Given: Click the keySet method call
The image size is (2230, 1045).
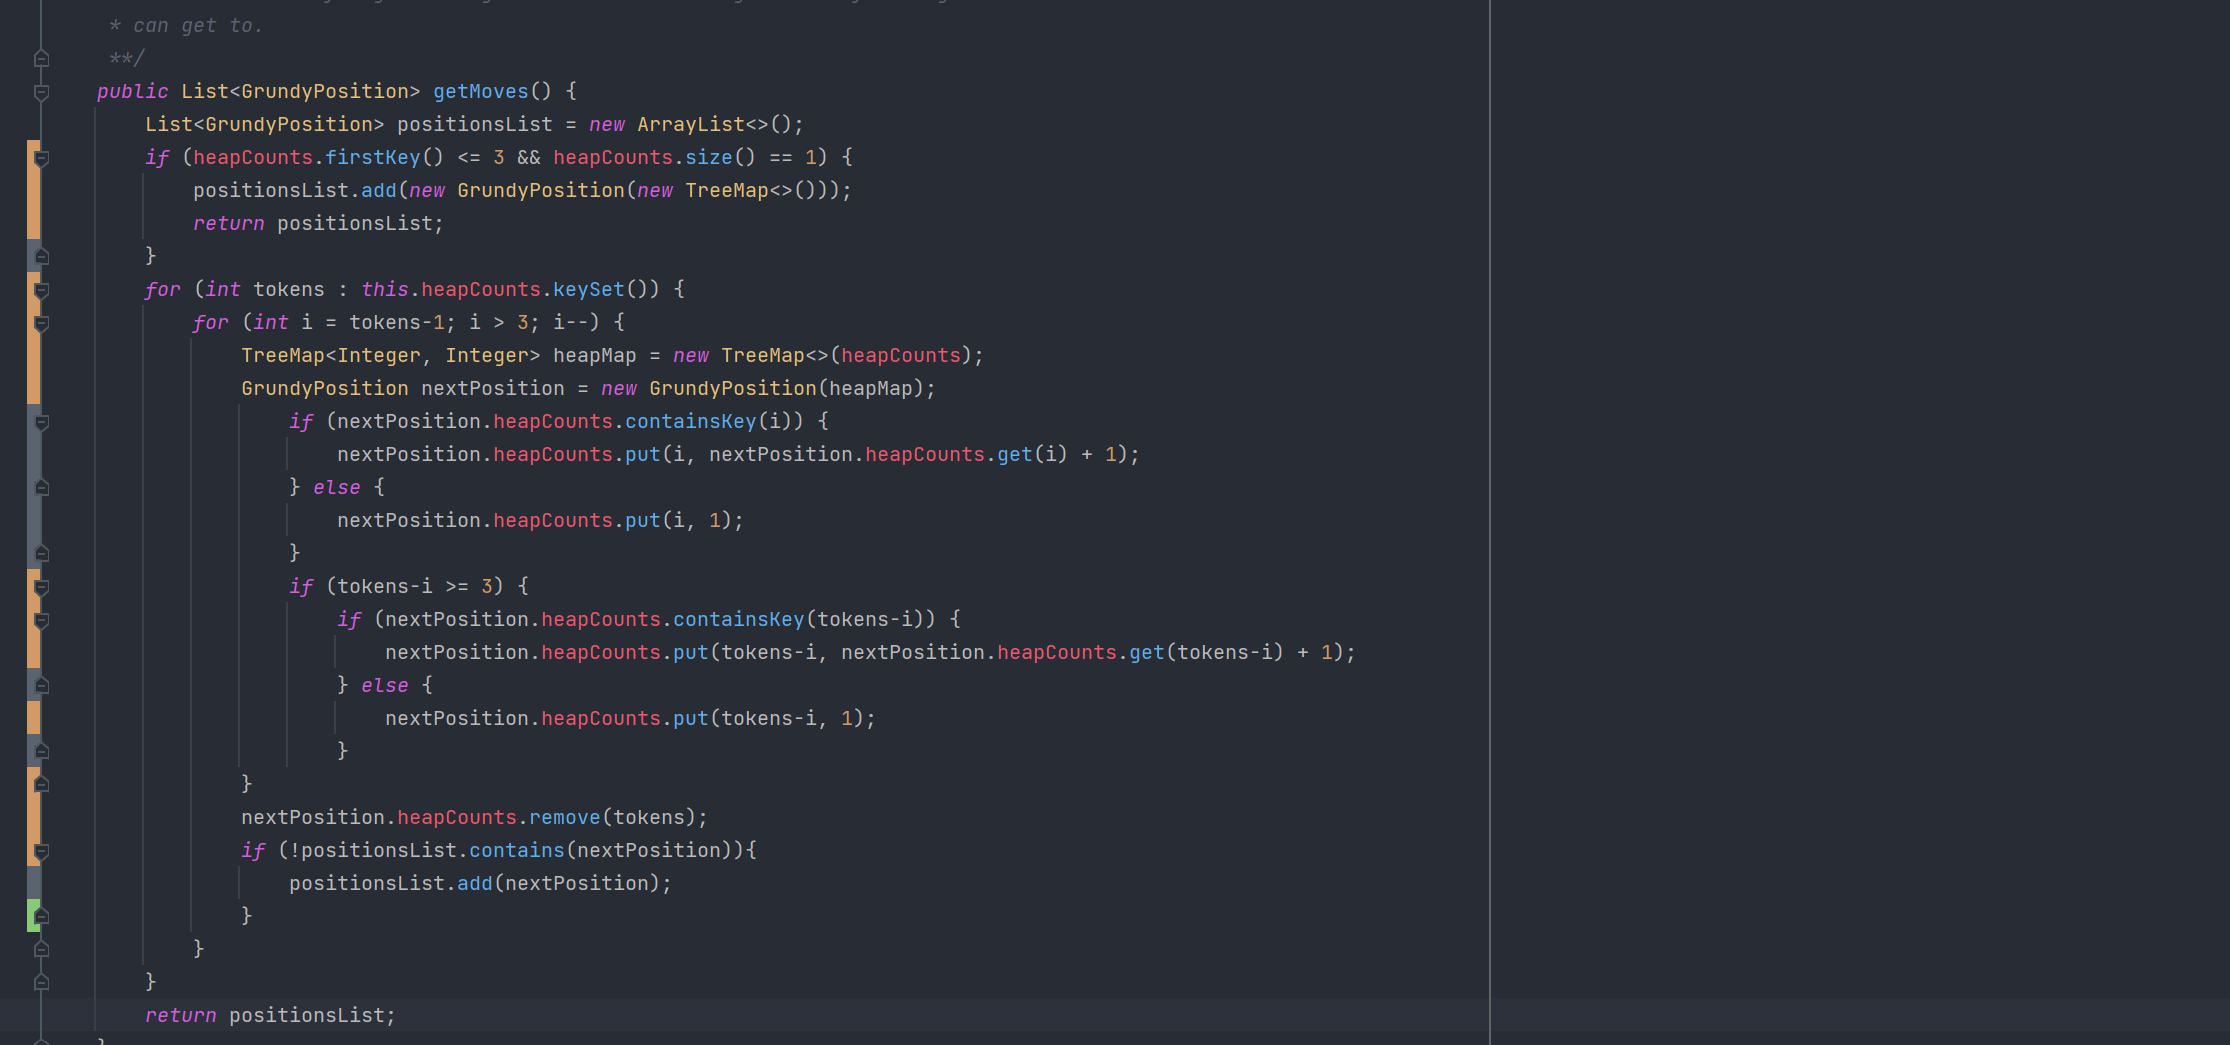Looking at the screenshot, I should 588,290.
